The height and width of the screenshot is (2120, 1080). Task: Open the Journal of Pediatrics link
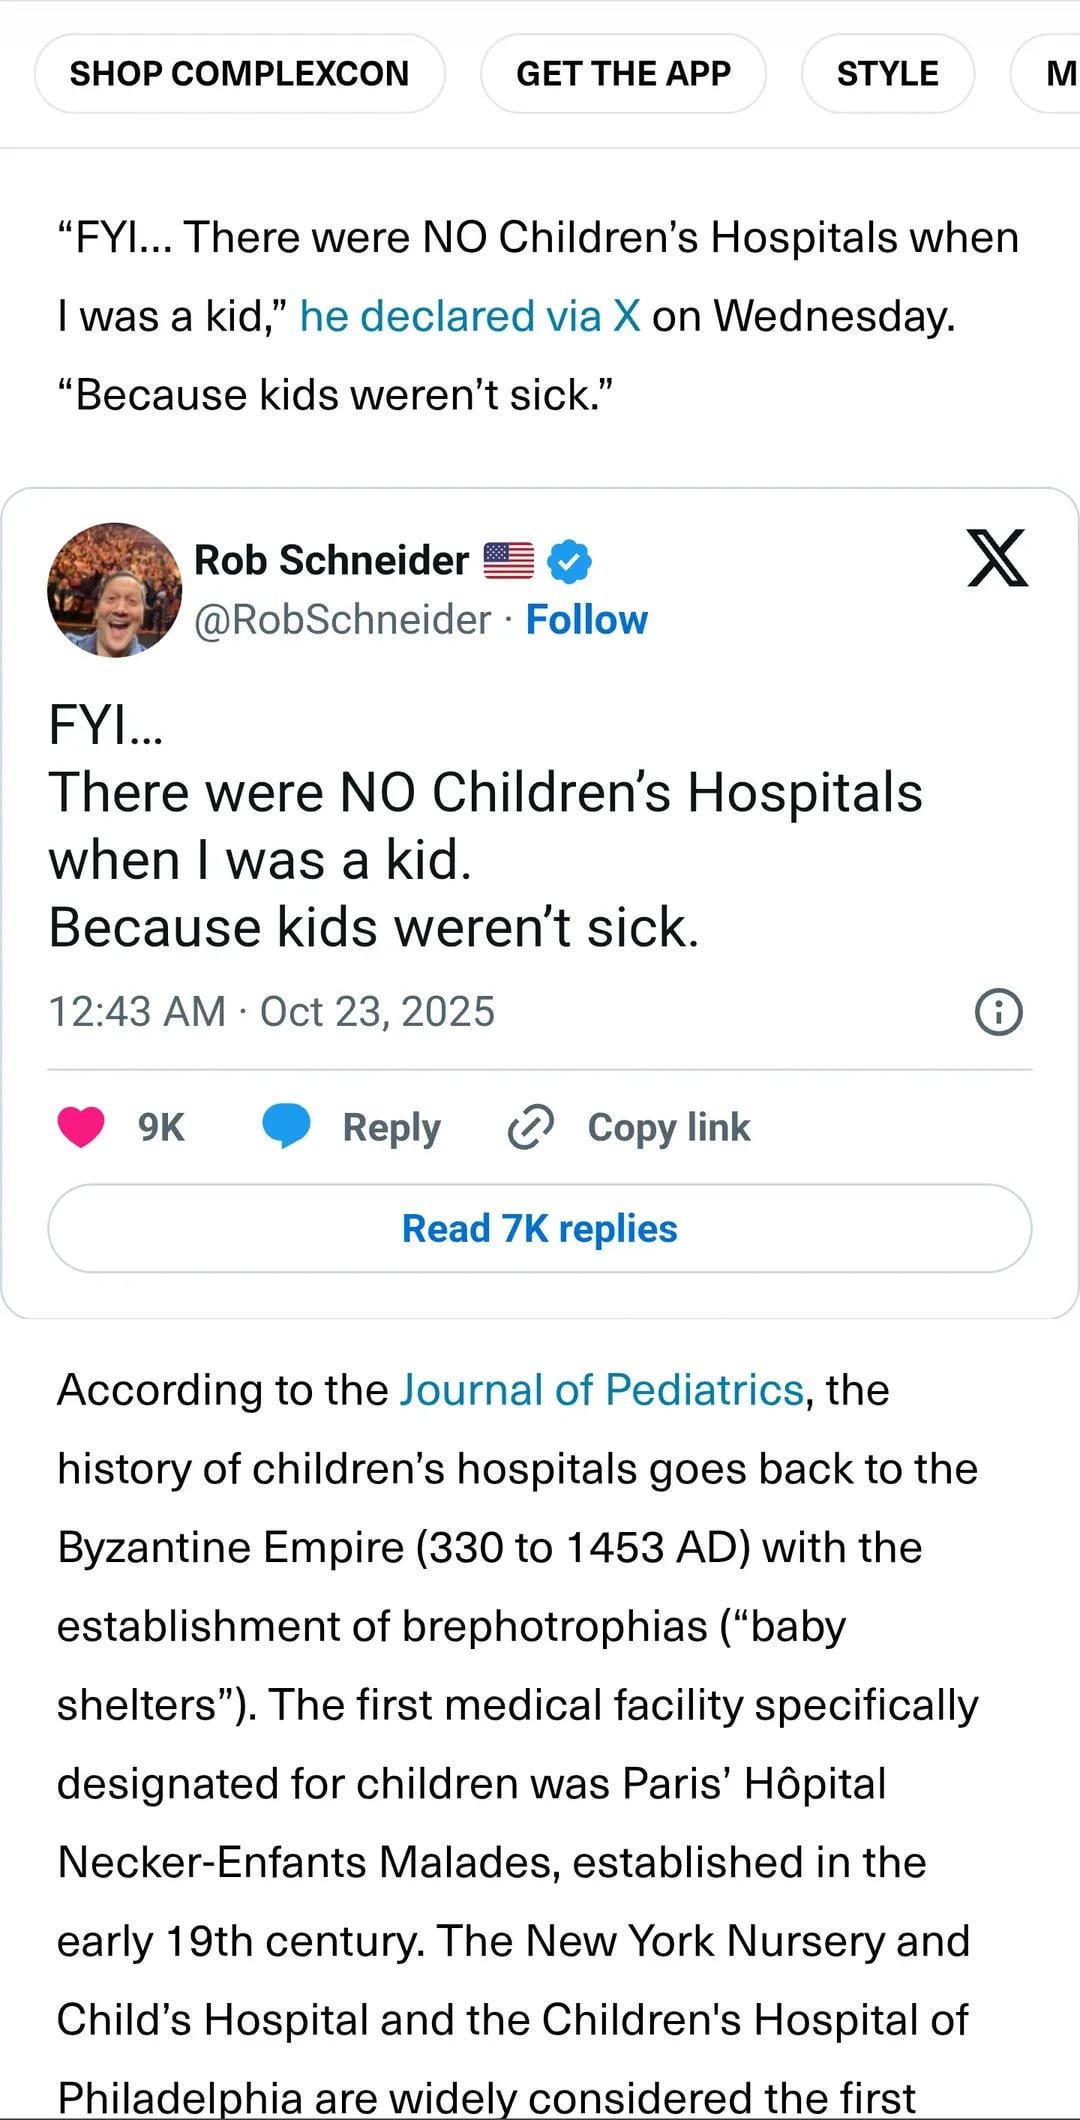602,1390
